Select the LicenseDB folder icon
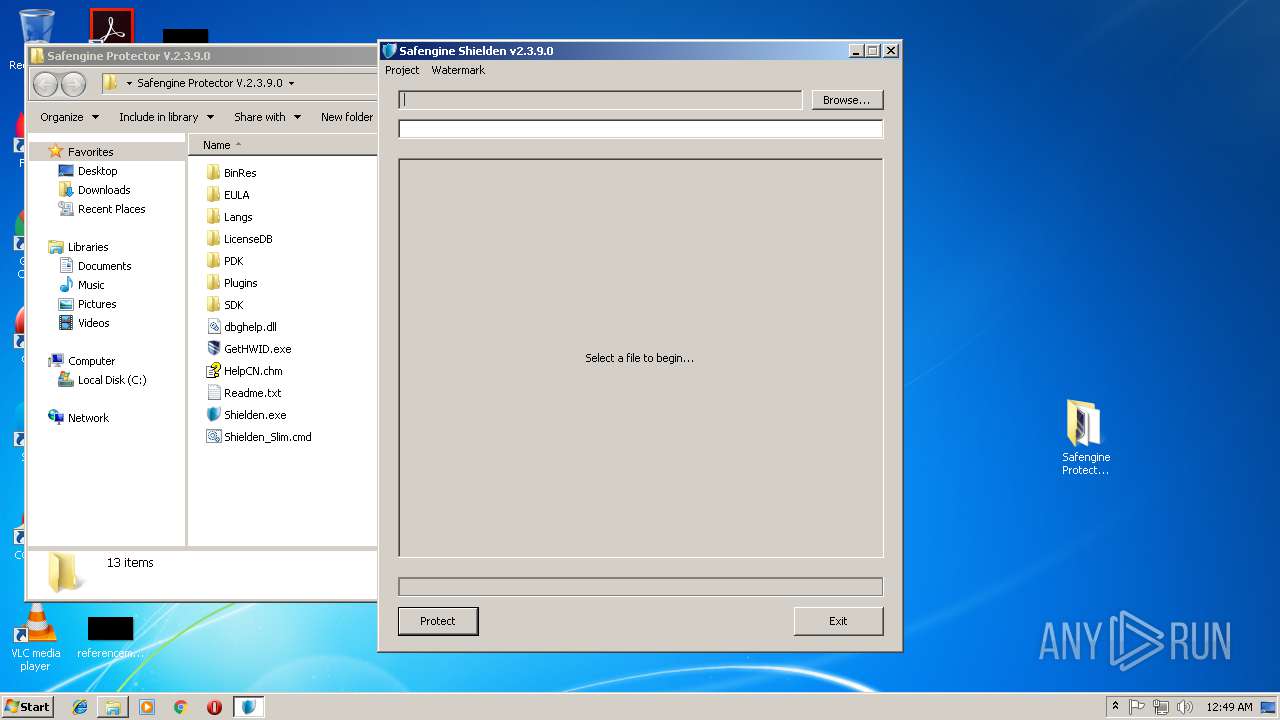This screenshot has width=1280, height=720. [213, 239]
